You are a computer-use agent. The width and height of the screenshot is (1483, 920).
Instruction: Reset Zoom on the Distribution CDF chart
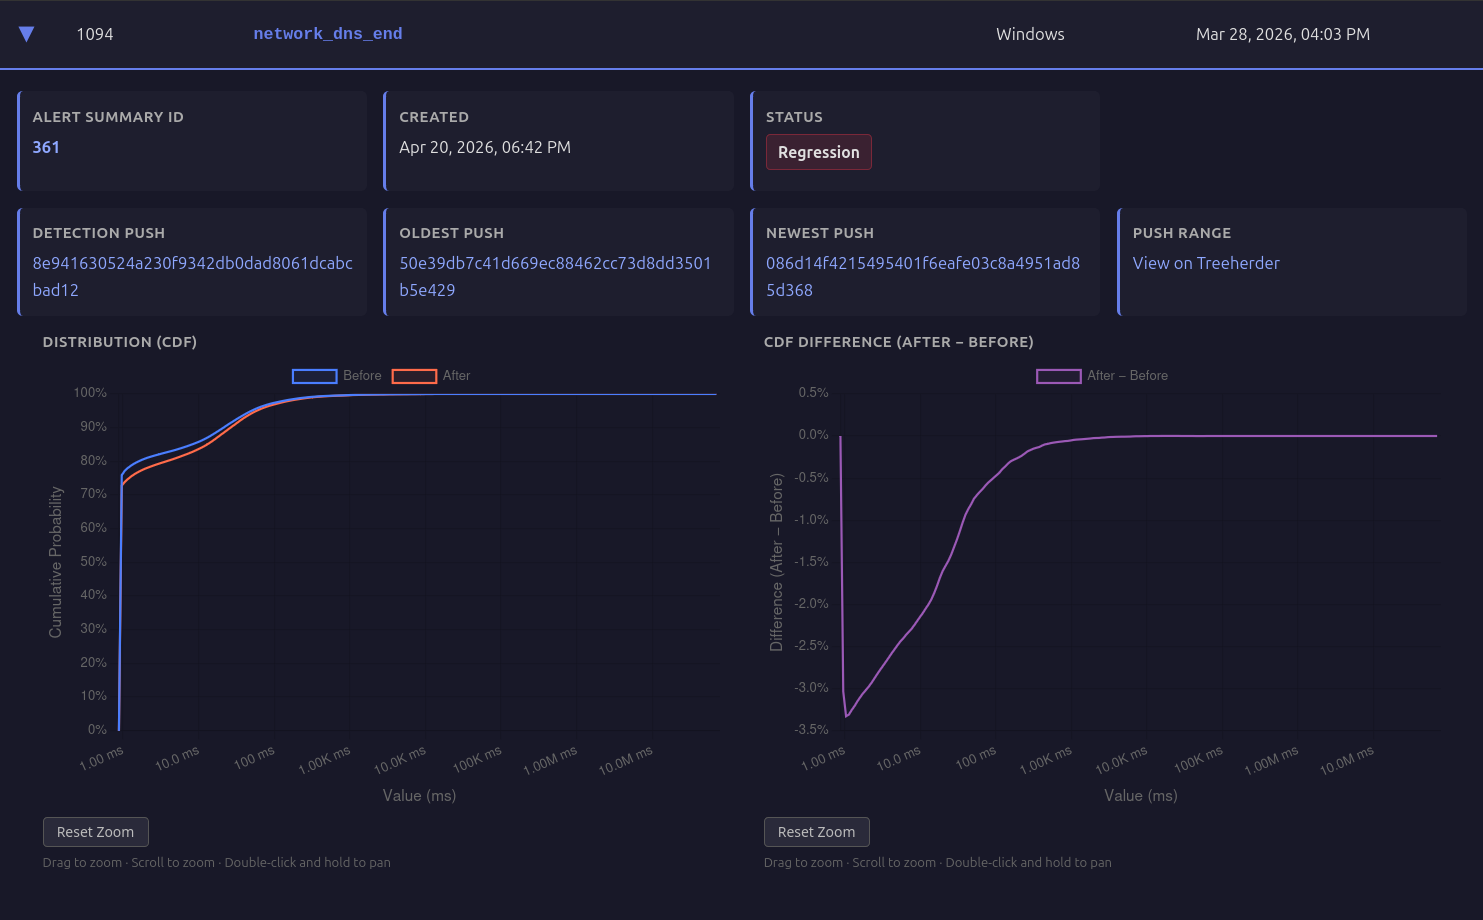(95, 832)
